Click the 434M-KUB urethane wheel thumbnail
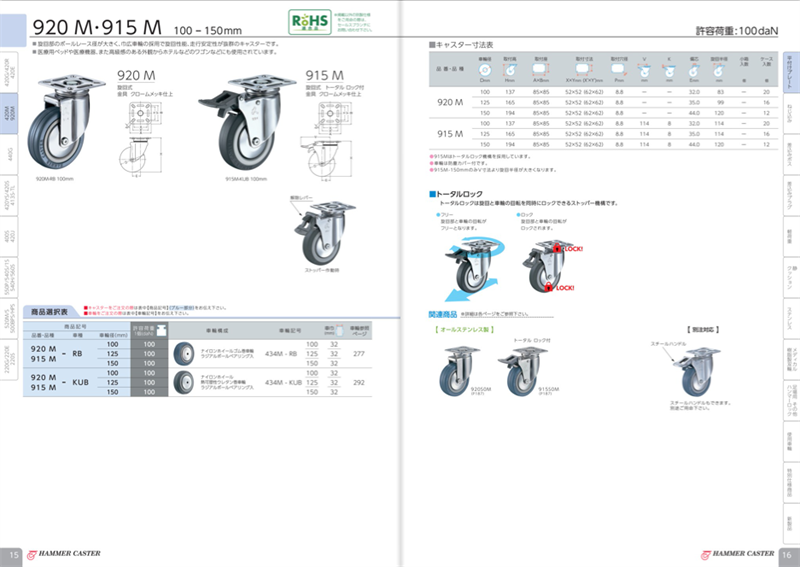Image resolution: width=800 pixels, height=567 pixels. pyautogui.click(x=184, y=382)
